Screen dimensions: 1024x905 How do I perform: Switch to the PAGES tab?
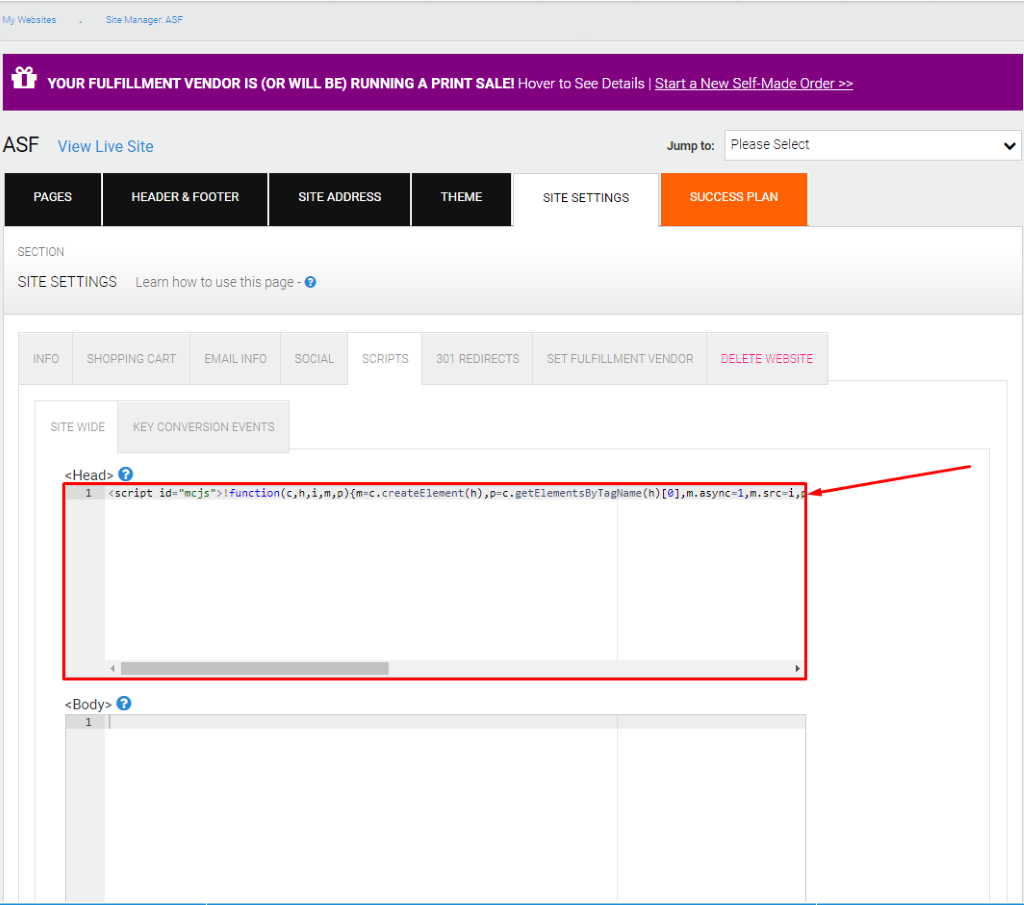[x=52, y=197]
